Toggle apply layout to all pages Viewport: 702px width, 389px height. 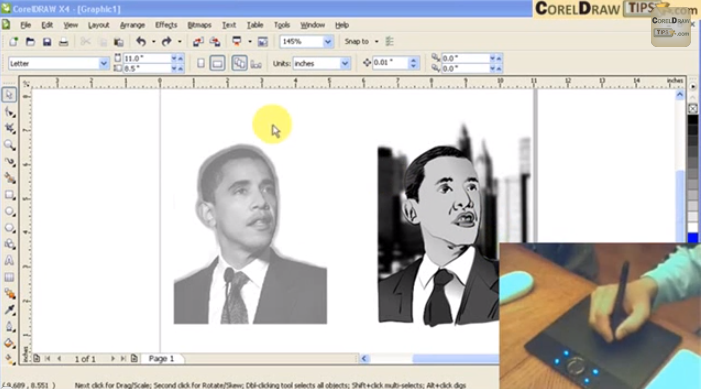239,64
